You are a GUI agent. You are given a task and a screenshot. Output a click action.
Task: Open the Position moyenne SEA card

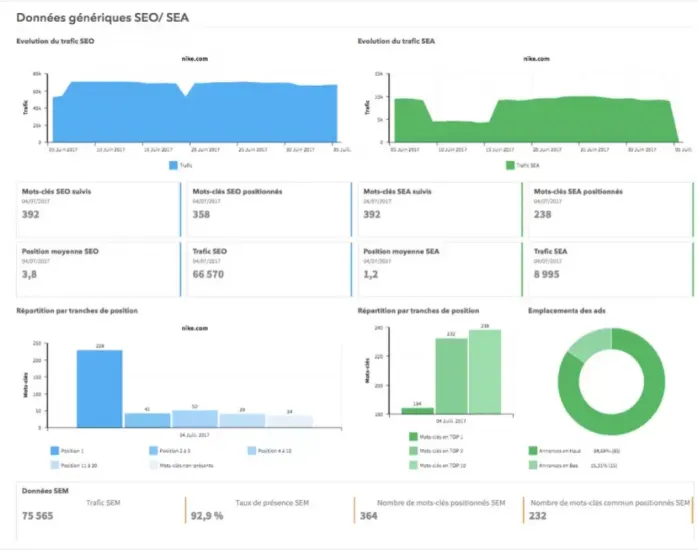pyautogui.click(x=440, y=269)
